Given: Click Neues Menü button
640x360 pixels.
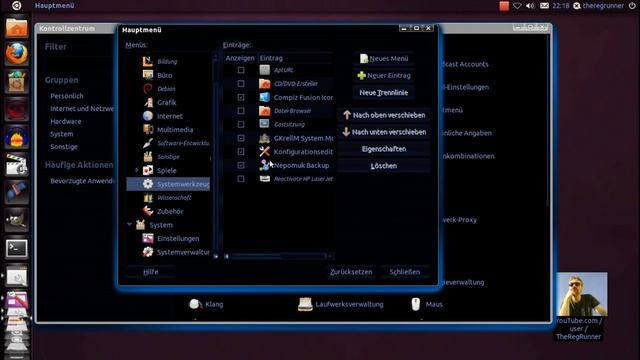Looking at the screenshot, I should point(384,58).
